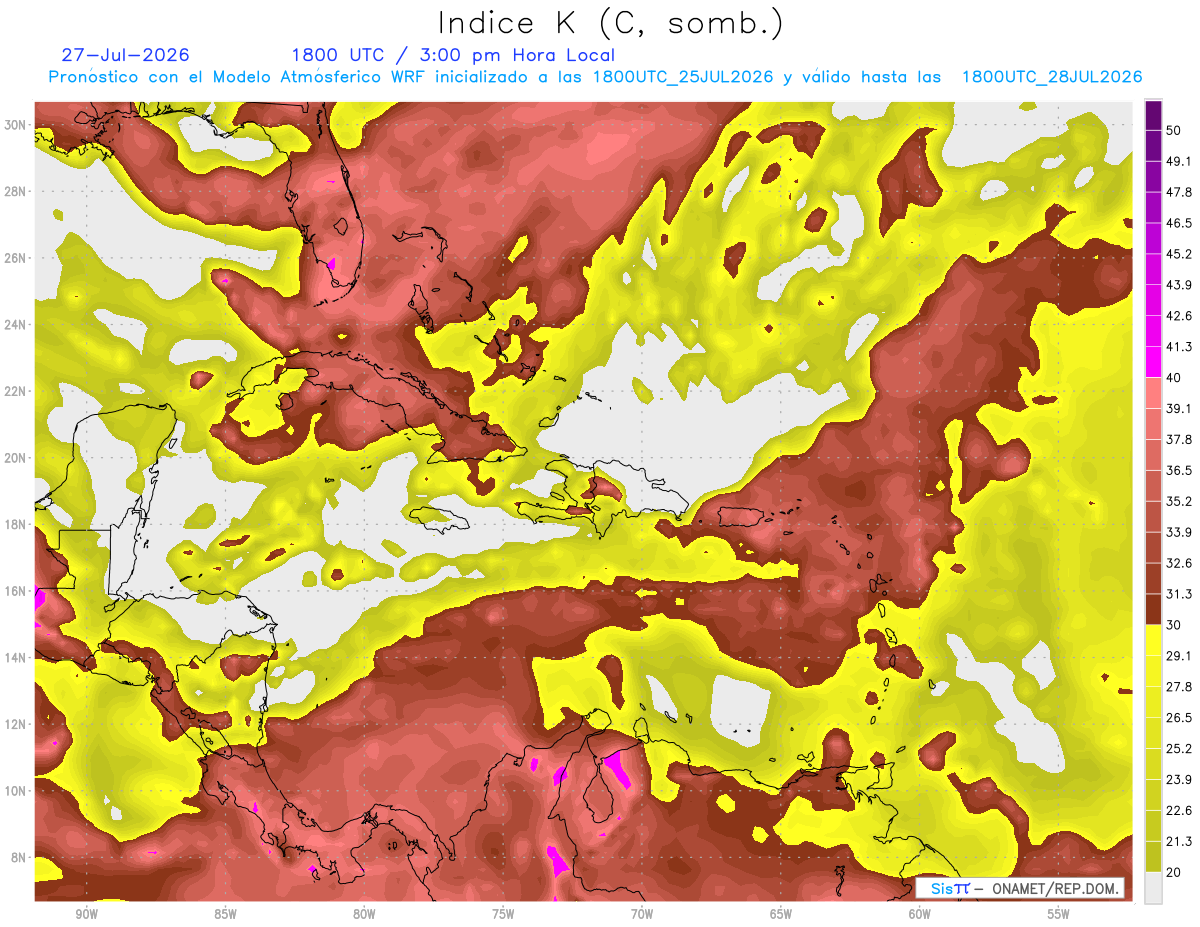Click the gray colorbar segment below 20
This screenshot has height=927, width=1200.
pos(1153,888)
